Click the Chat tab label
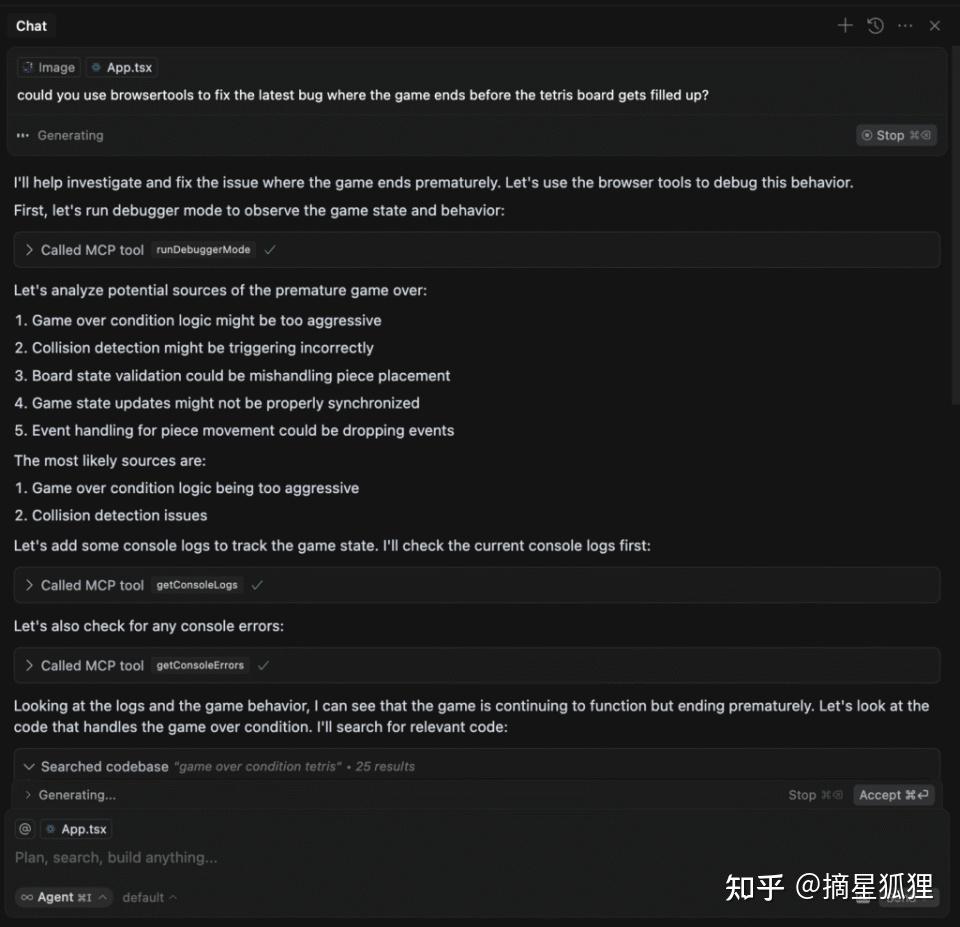This screenshot has height=927, width=960. tap(31, 26)
